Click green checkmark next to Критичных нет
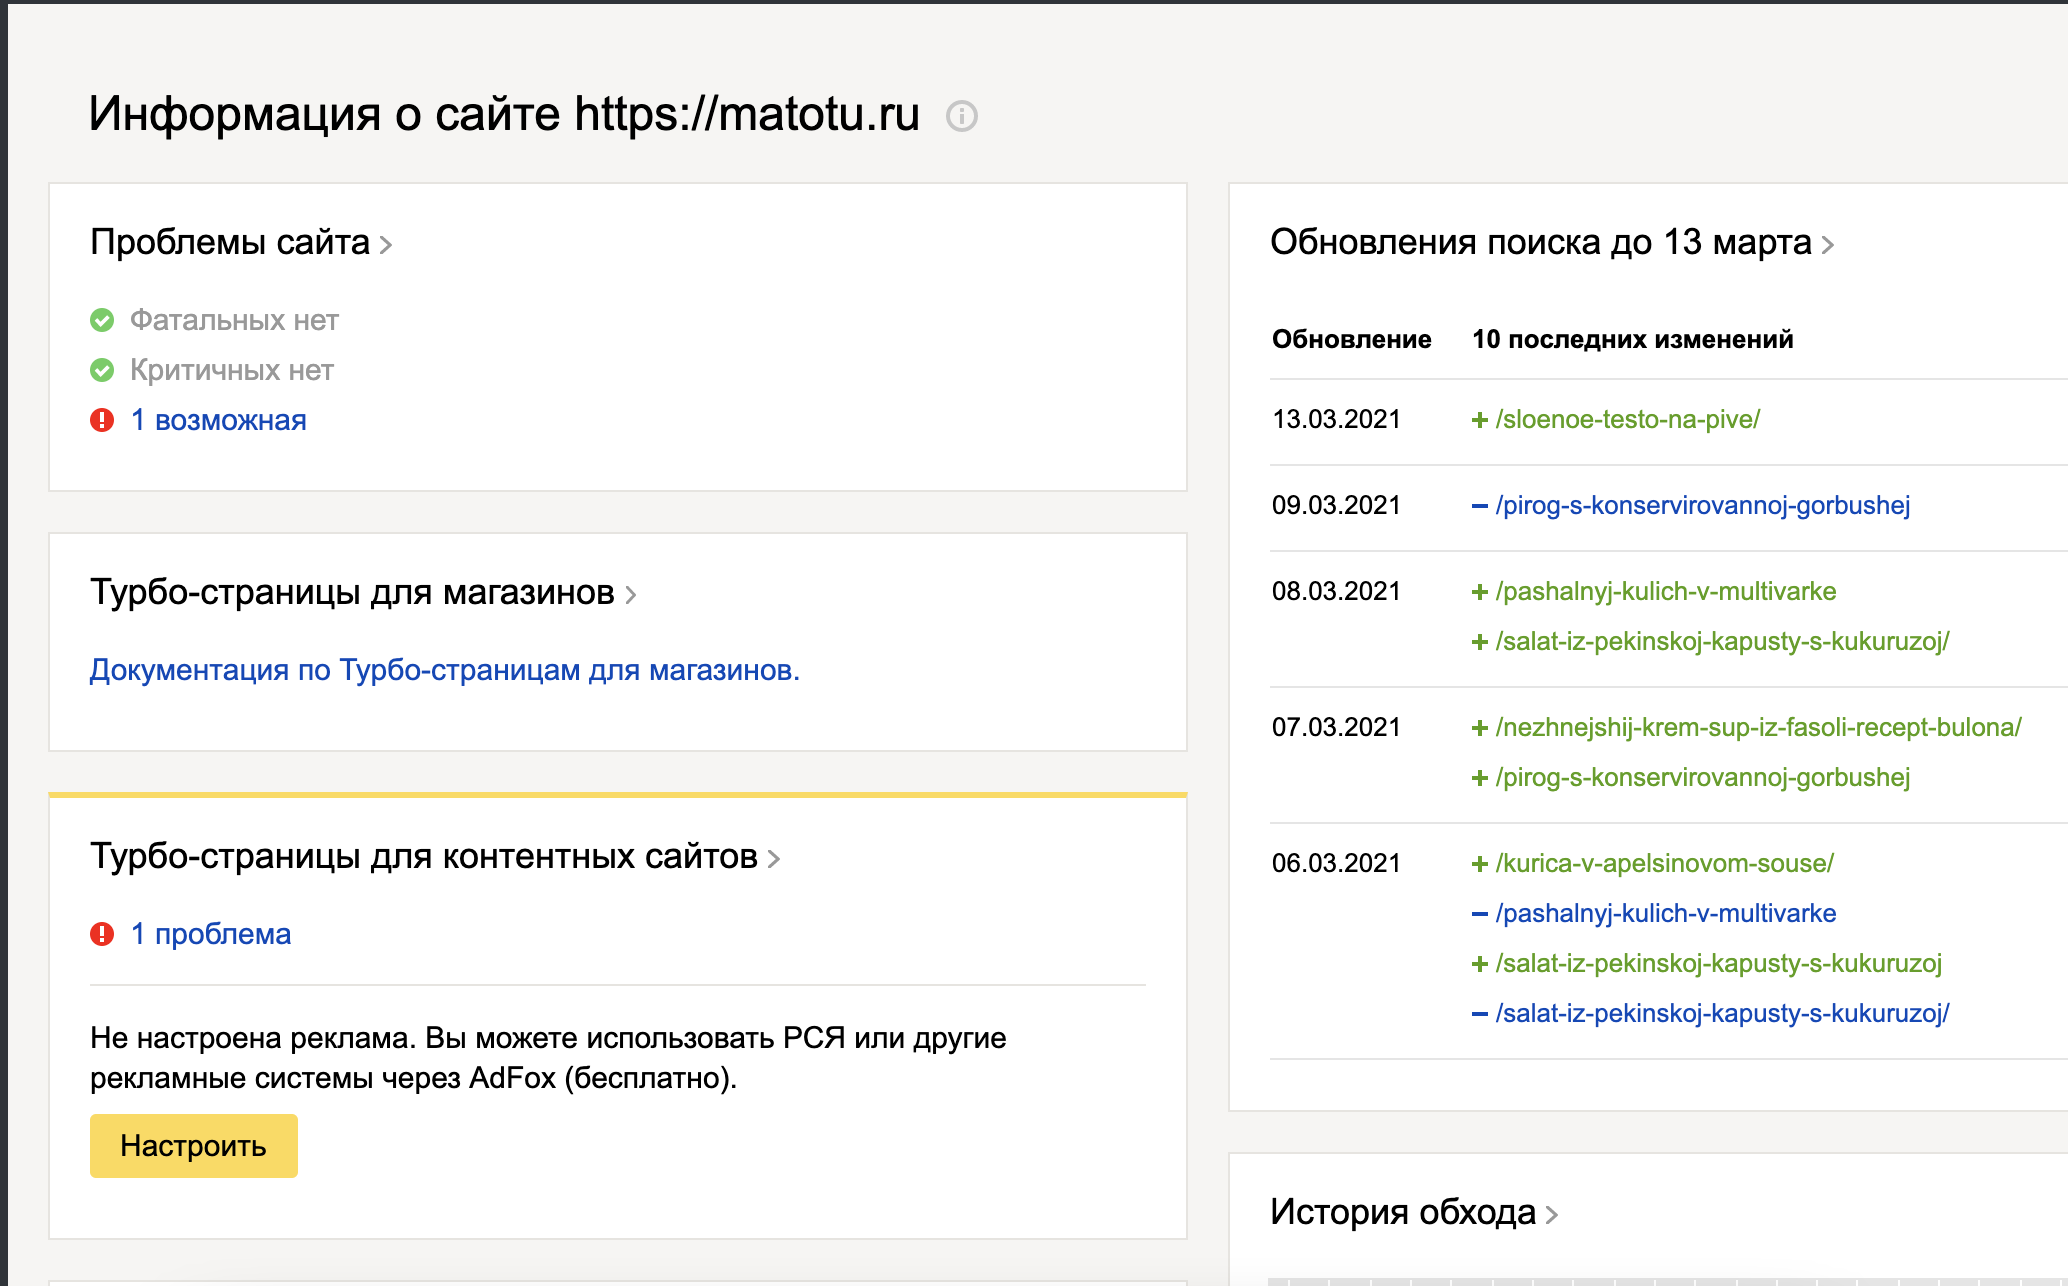The image size is (2068, 1286). click(x=102, y=370)
